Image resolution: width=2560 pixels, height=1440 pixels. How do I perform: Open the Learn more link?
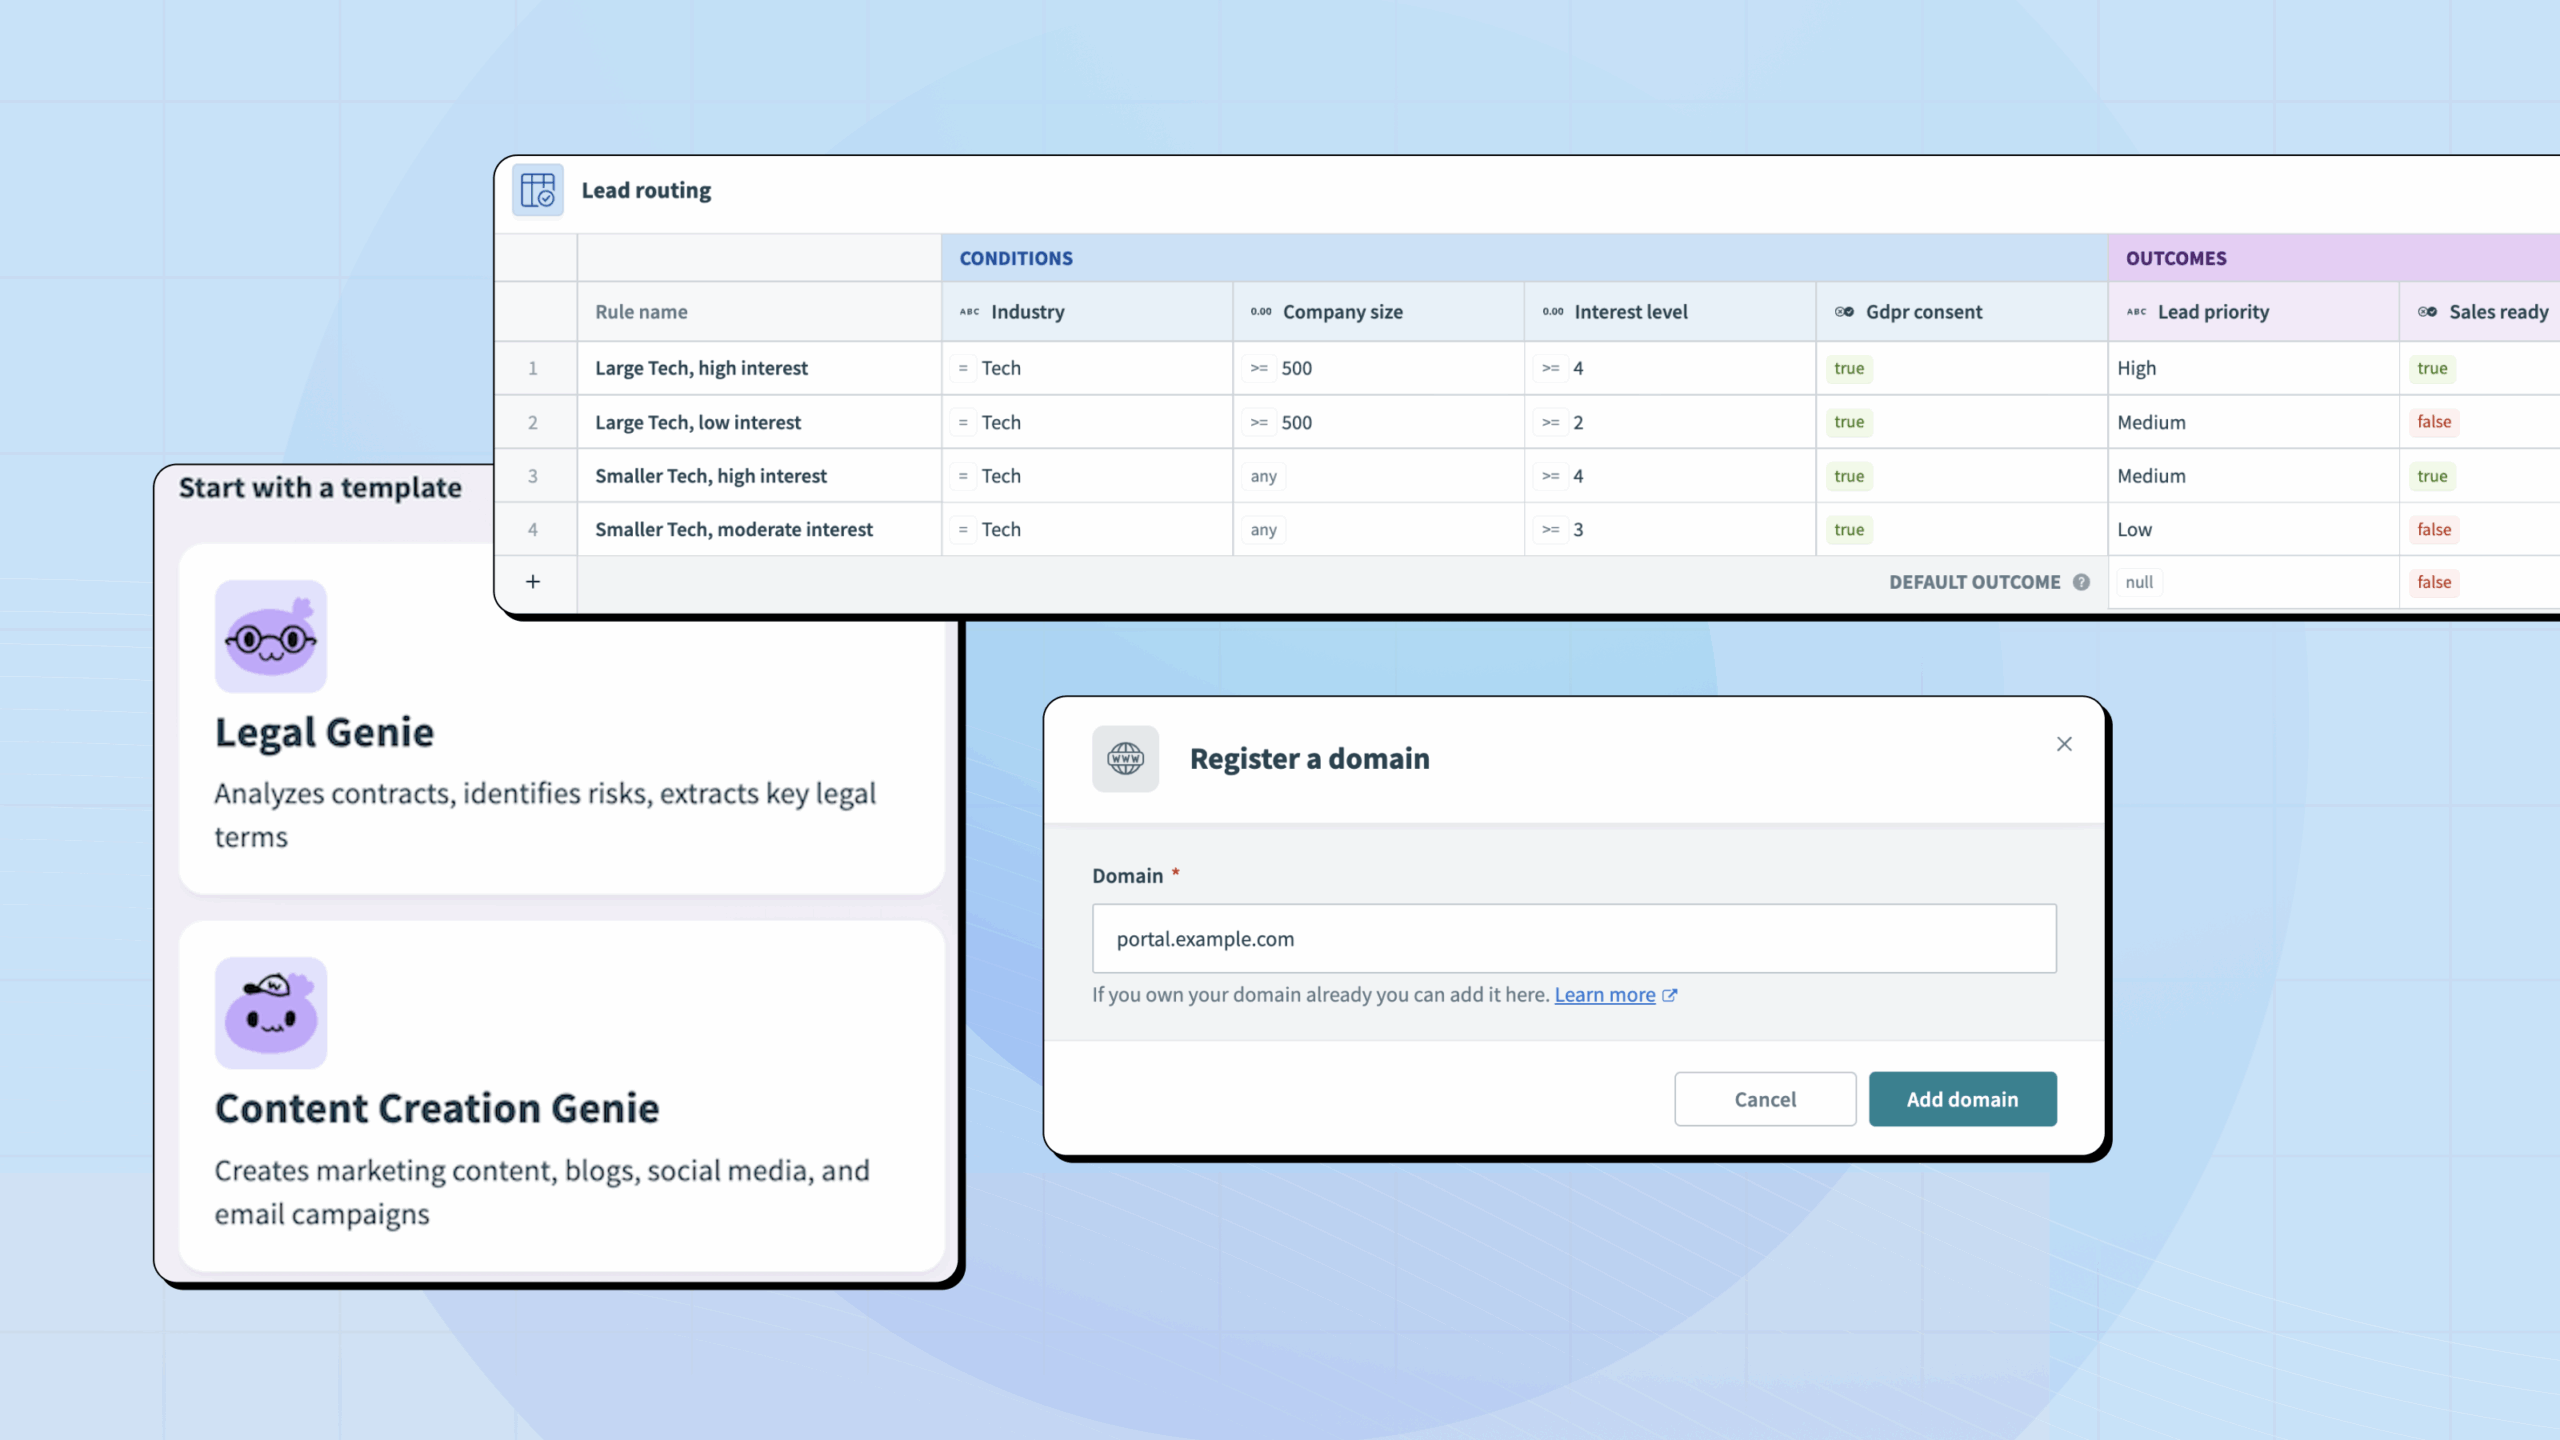coord(1604,995)
